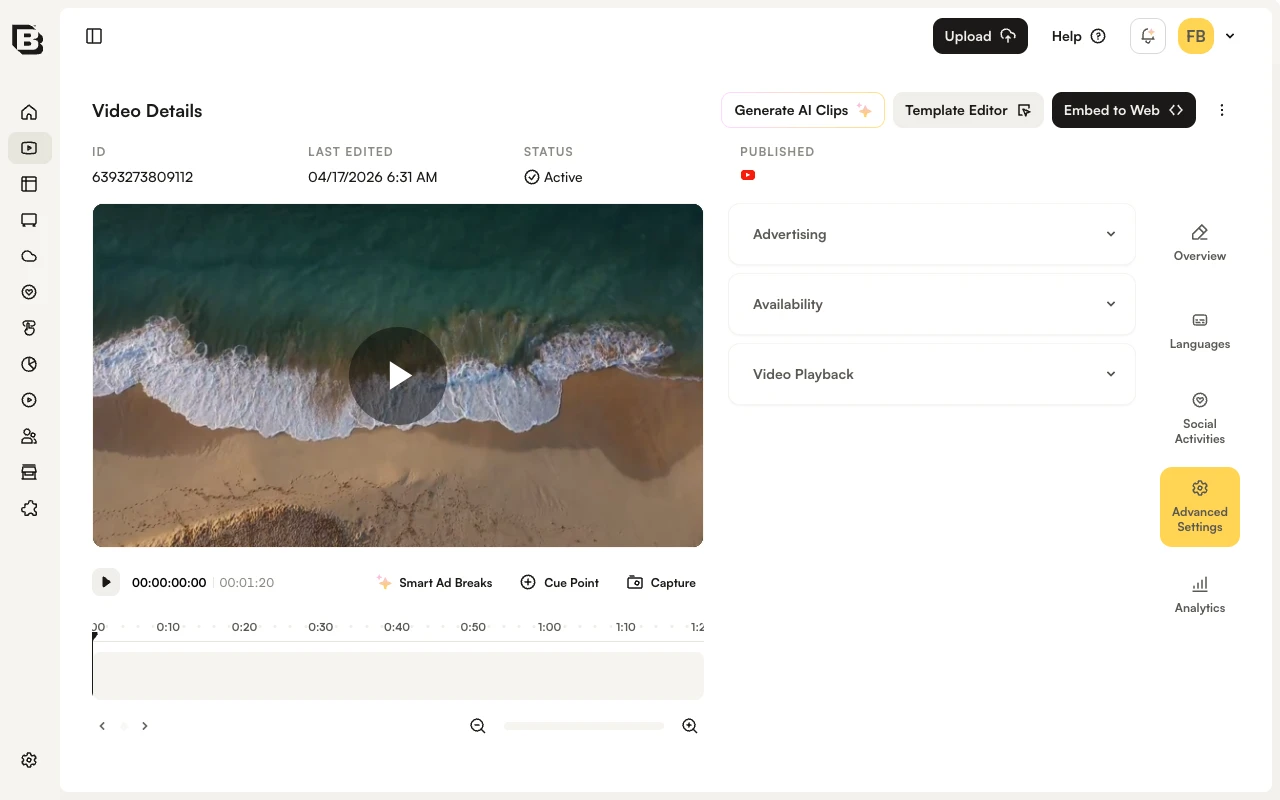Click Smart Ad Breaks
This screenshot has width=1280, height=800.
(434, 582)
